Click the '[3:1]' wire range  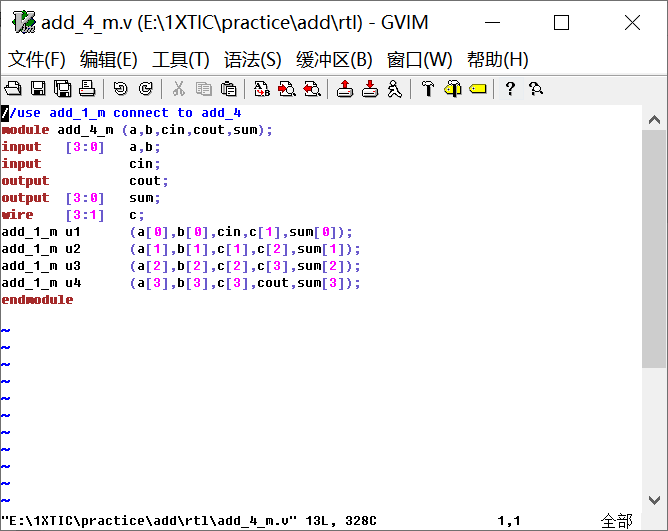(85, 215)
